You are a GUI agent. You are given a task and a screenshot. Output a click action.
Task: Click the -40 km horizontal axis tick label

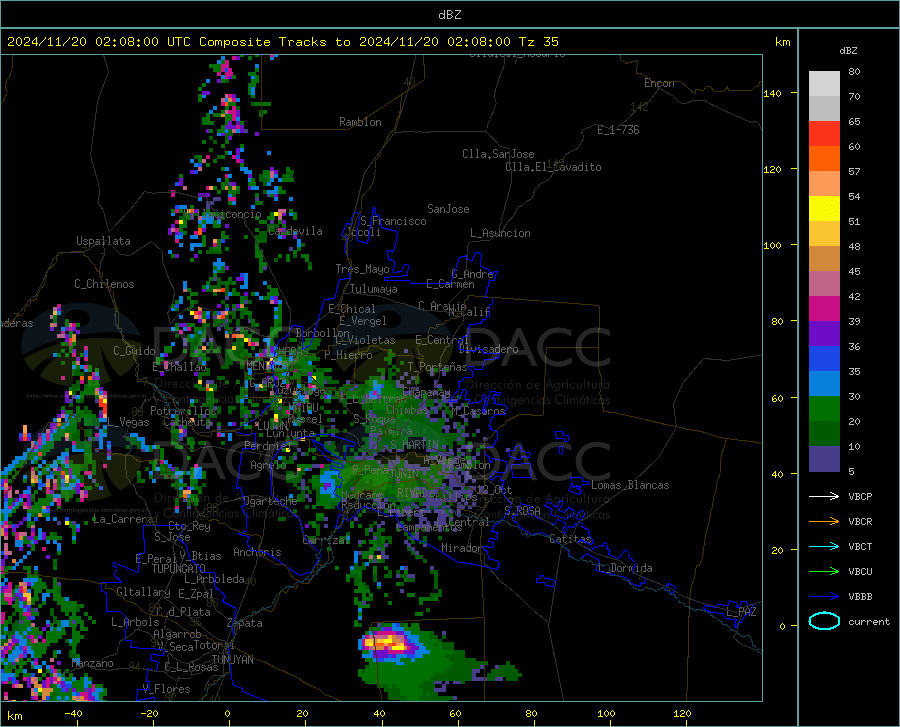point(73,713)
